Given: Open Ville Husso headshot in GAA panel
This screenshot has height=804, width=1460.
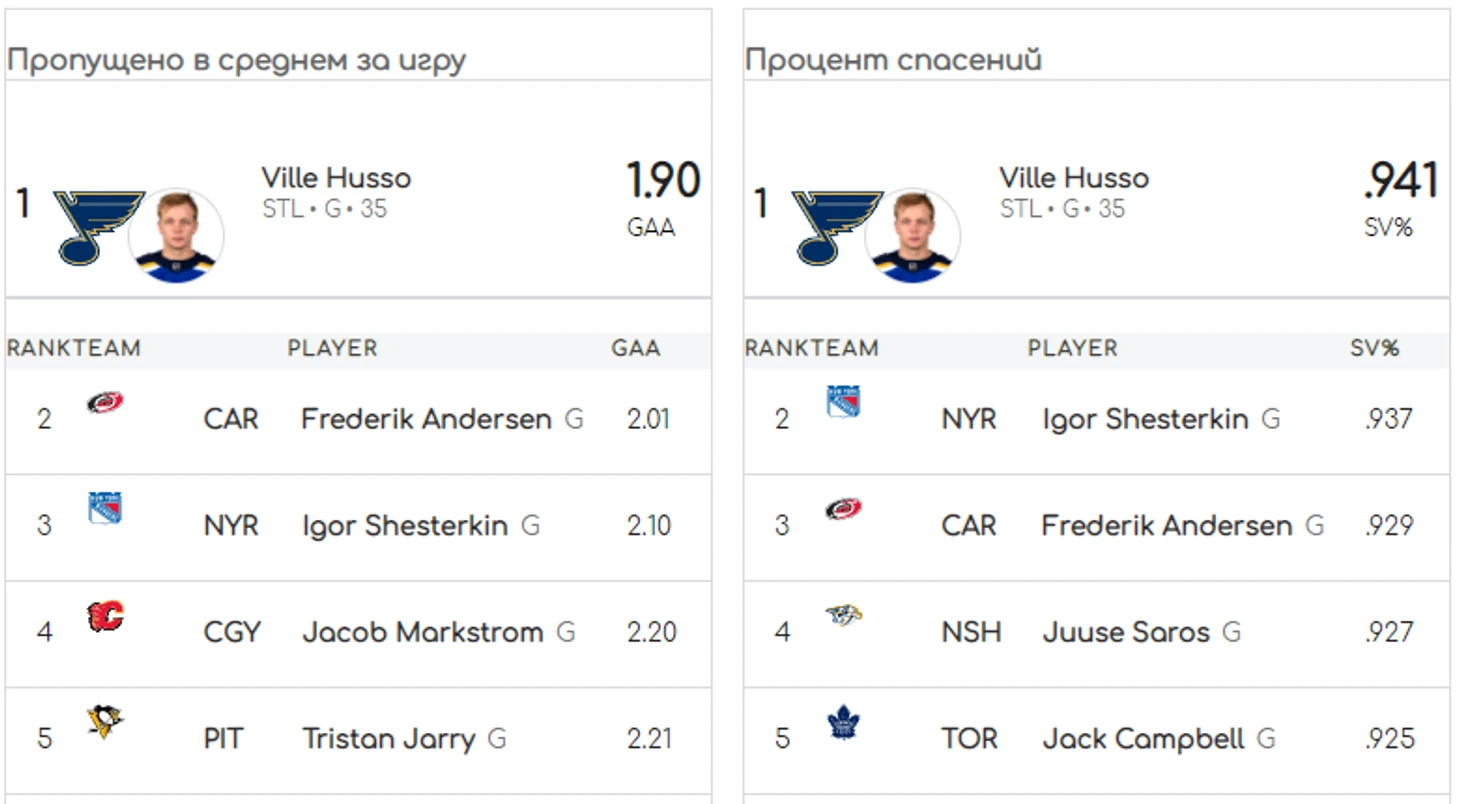Looking at the screenshot, I should 176,236.
